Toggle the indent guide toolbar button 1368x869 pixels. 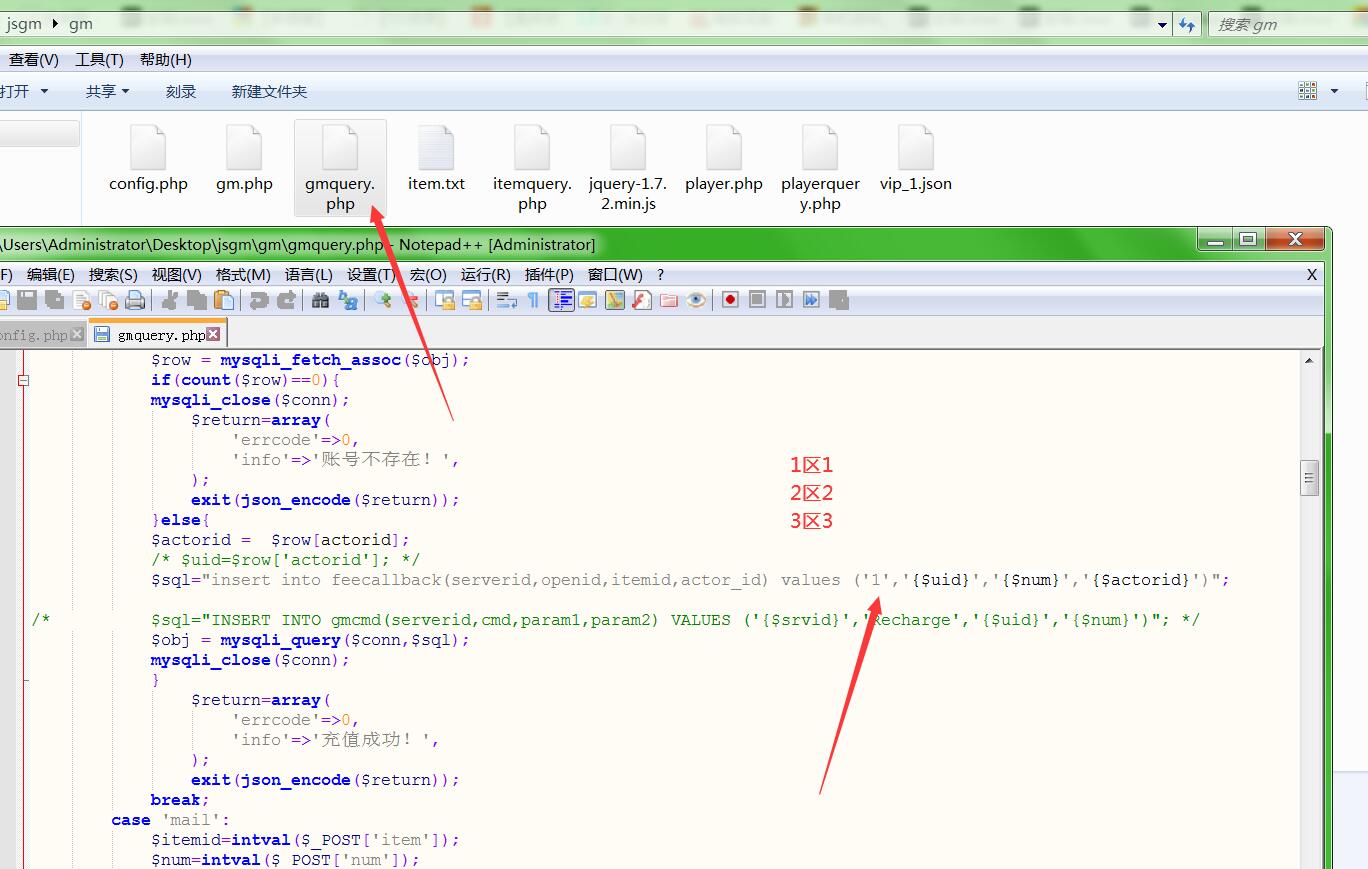pos(561,300)
